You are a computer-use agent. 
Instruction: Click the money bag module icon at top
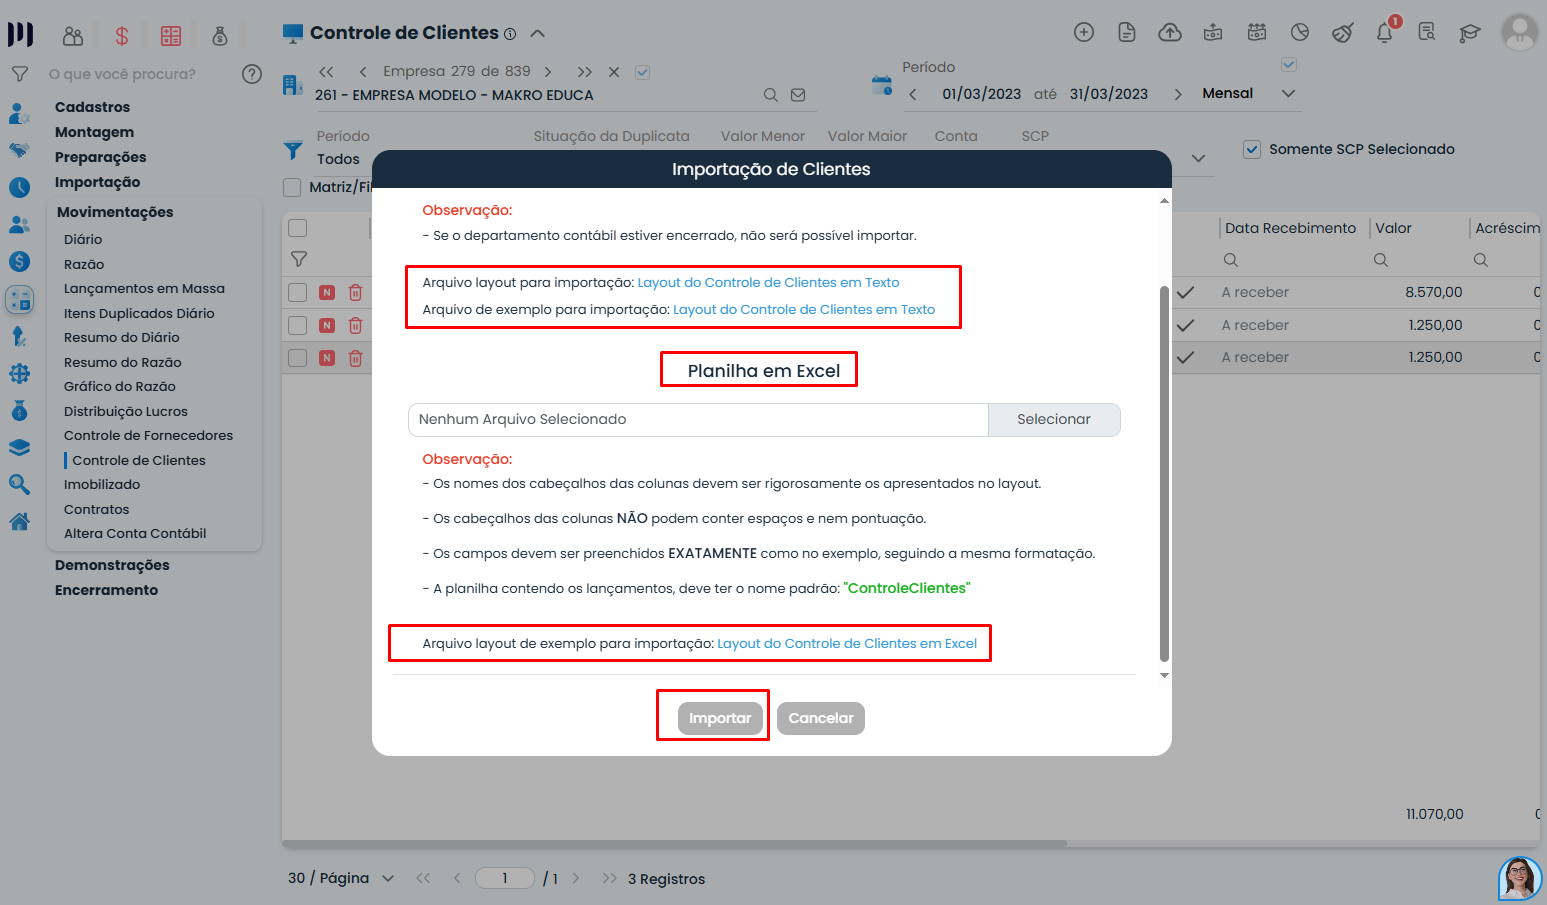220,36
